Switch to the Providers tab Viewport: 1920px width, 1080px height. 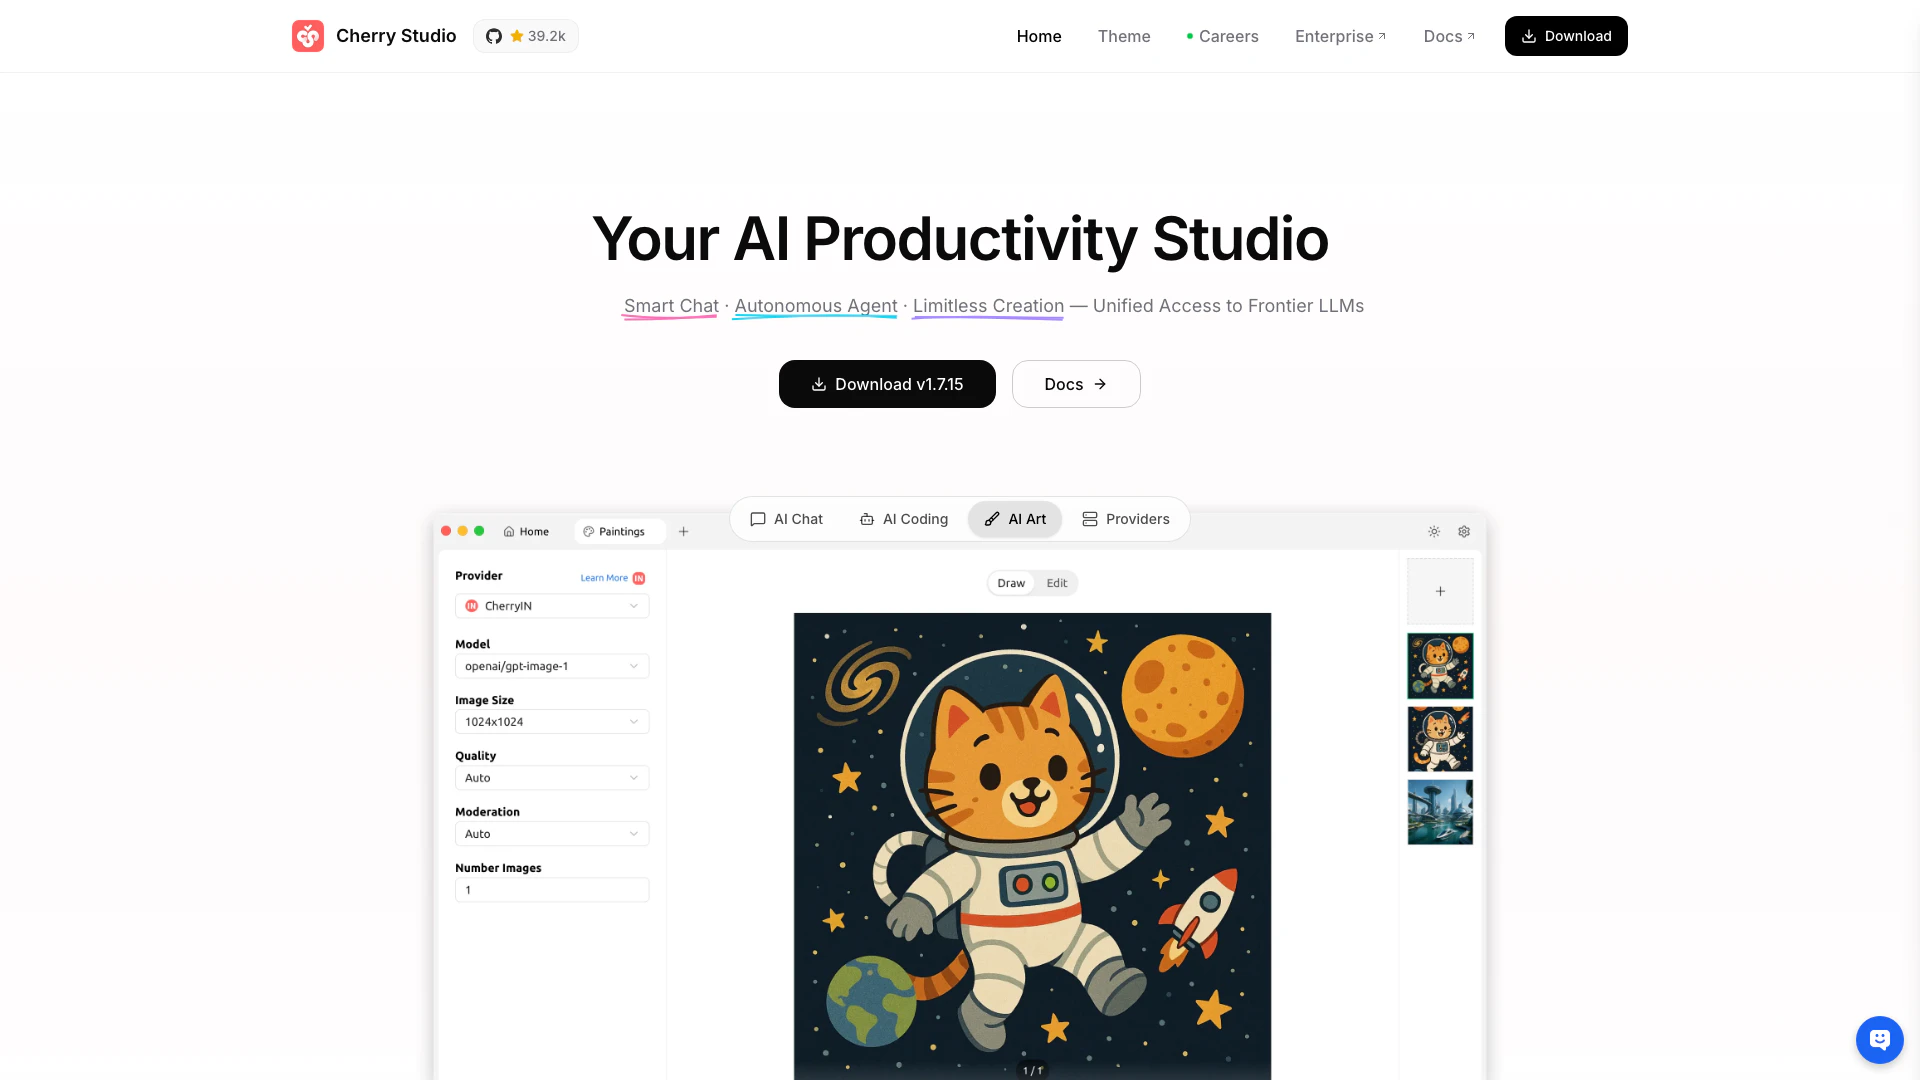point(1126,519)
